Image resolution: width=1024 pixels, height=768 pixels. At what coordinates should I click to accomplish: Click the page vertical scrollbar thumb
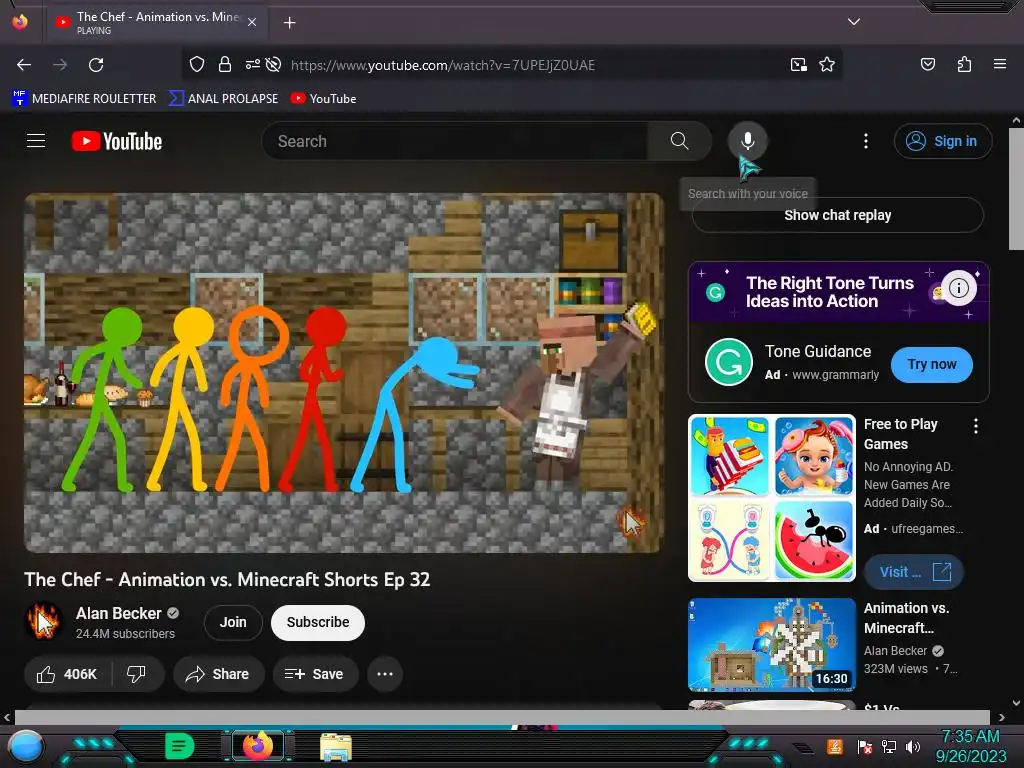pos(1016,189)
